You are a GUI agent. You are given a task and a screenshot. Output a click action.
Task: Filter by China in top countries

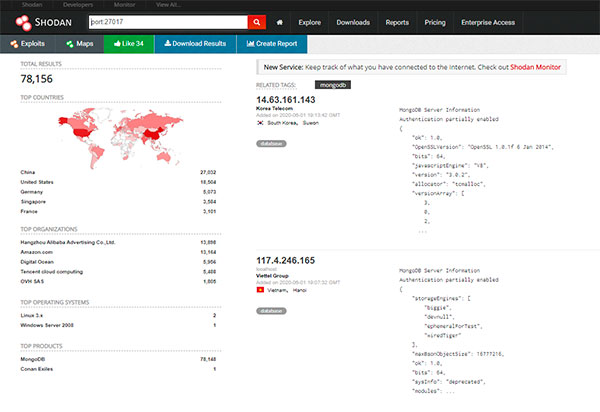tap(28, 172)
